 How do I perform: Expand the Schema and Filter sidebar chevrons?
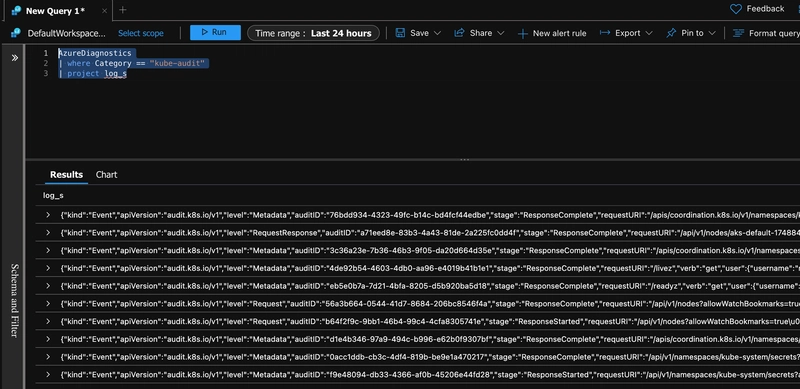[x=14, y=58]
